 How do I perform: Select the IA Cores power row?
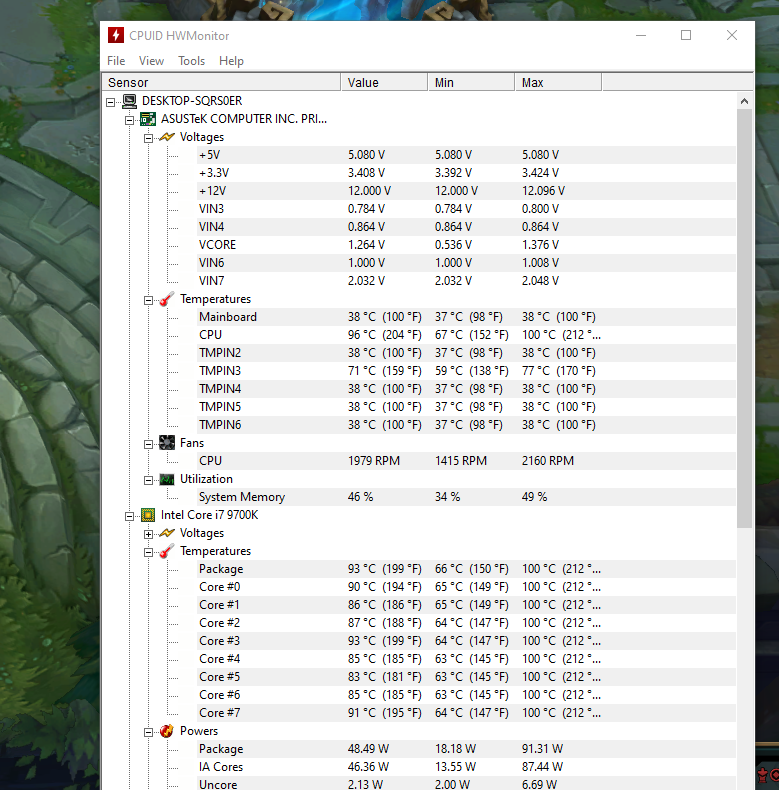pyautogui.click(x=466, y=767)
